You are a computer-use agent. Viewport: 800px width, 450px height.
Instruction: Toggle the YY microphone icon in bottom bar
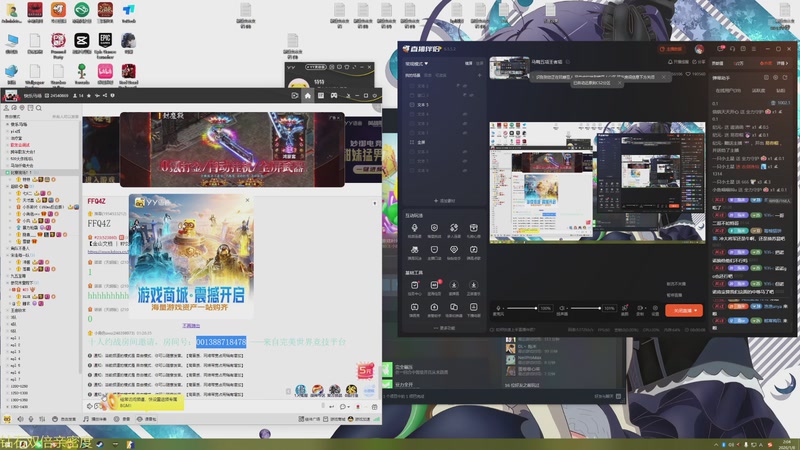point(31,419)
